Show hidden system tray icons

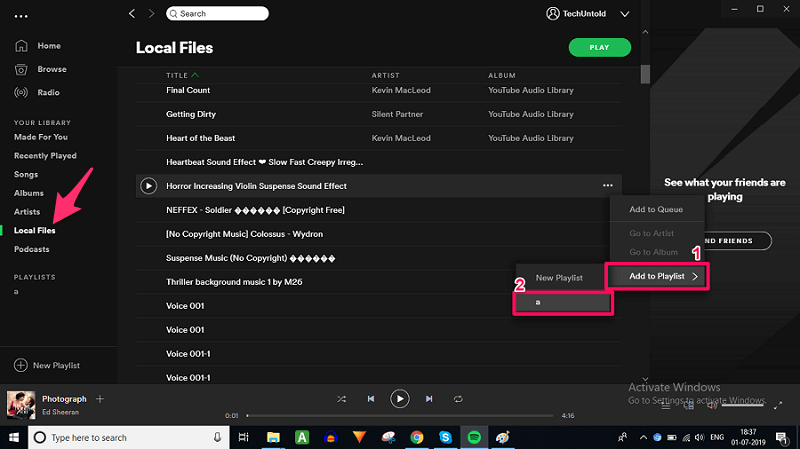pos(643,438)
